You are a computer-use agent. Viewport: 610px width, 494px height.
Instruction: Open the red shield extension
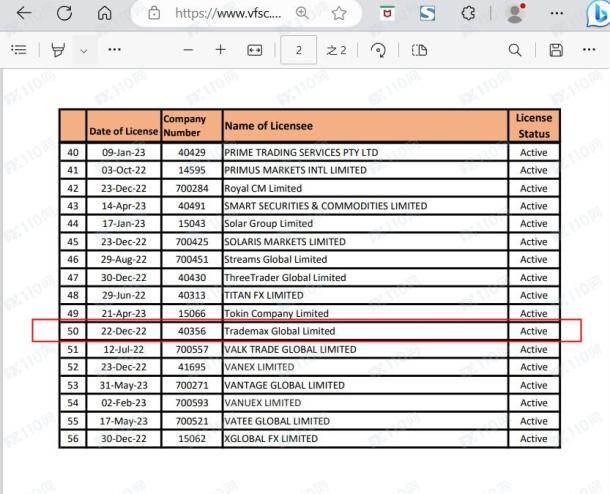pyautogui.click(x=387, y=13)
